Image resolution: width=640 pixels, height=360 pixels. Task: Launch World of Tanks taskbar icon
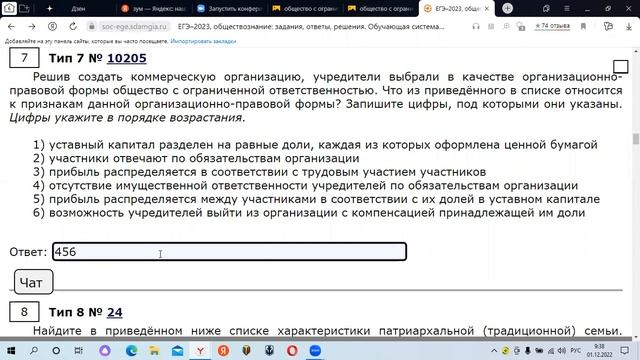(246, 351)
